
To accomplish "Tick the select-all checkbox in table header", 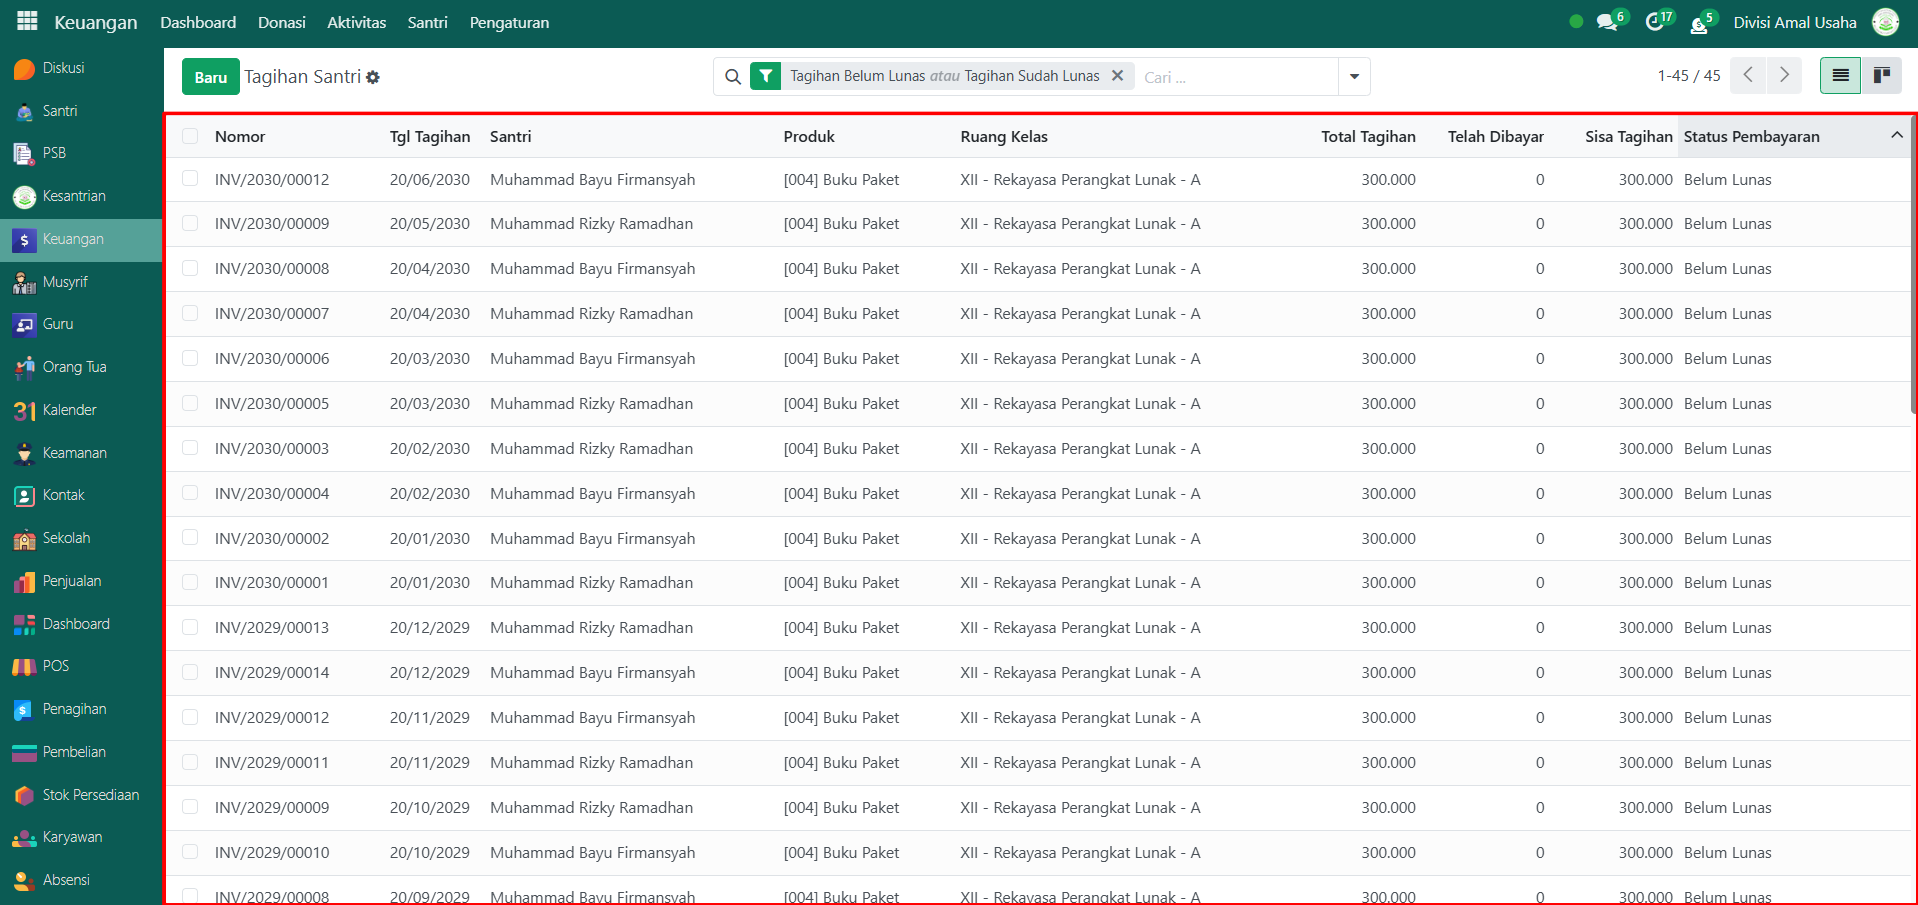I will coord(190,136).
